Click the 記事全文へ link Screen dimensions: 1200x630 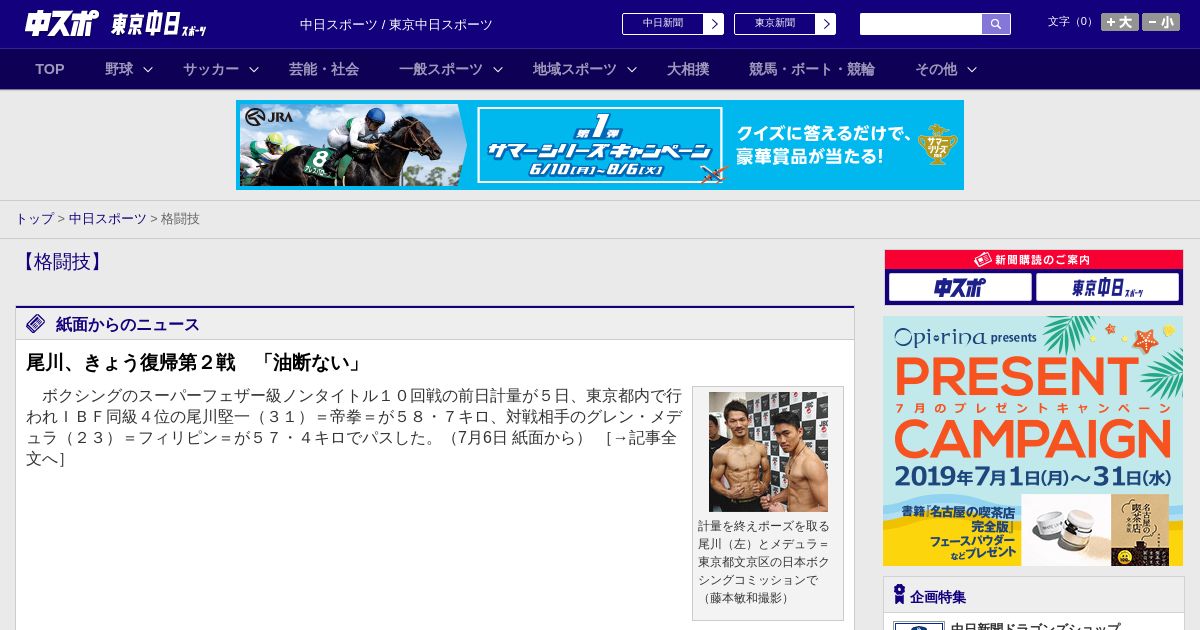[351, 448]
